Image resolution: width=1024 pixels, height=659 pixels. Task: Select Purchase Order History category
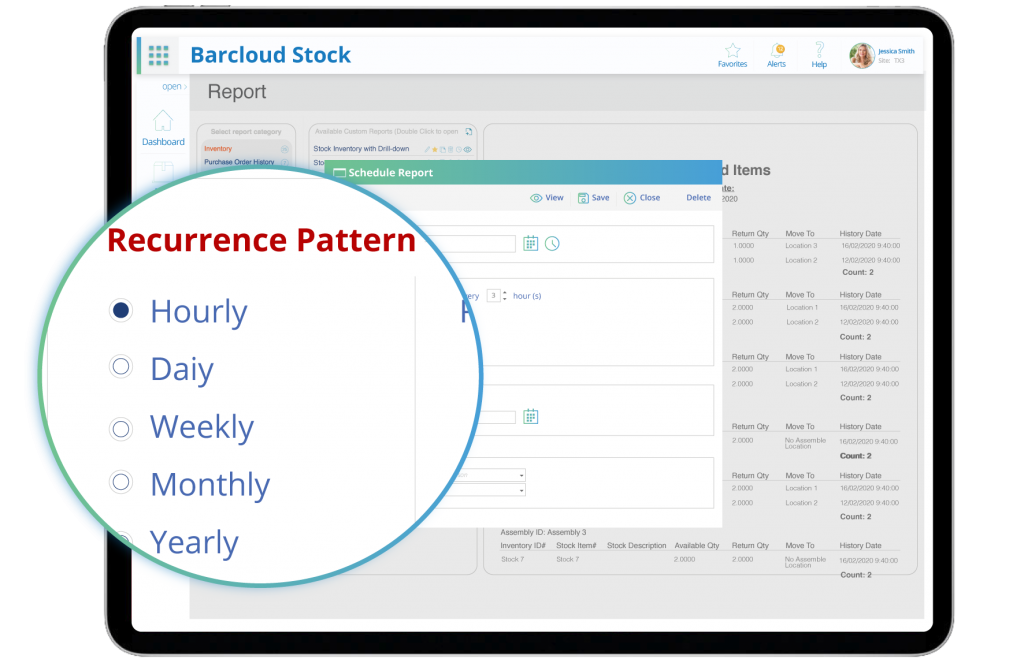(239, 162)
